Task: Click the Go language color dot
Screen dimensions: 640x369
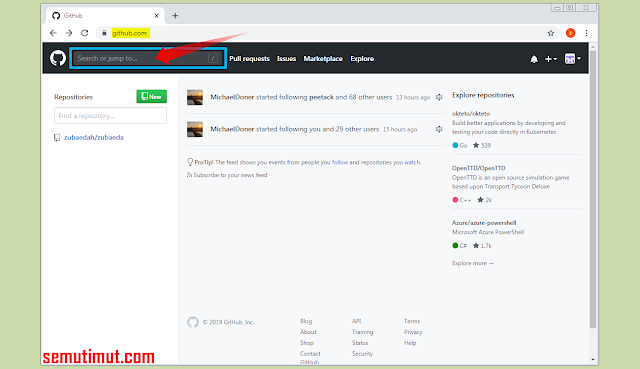Action: [455, 145]
